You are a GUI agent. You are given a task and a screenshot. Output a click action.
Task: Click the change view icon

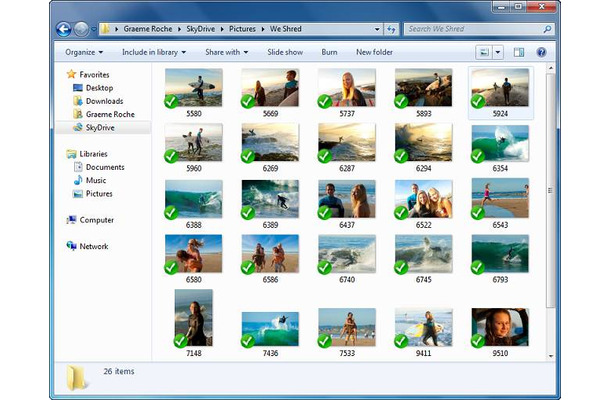[x=484, y=52]
